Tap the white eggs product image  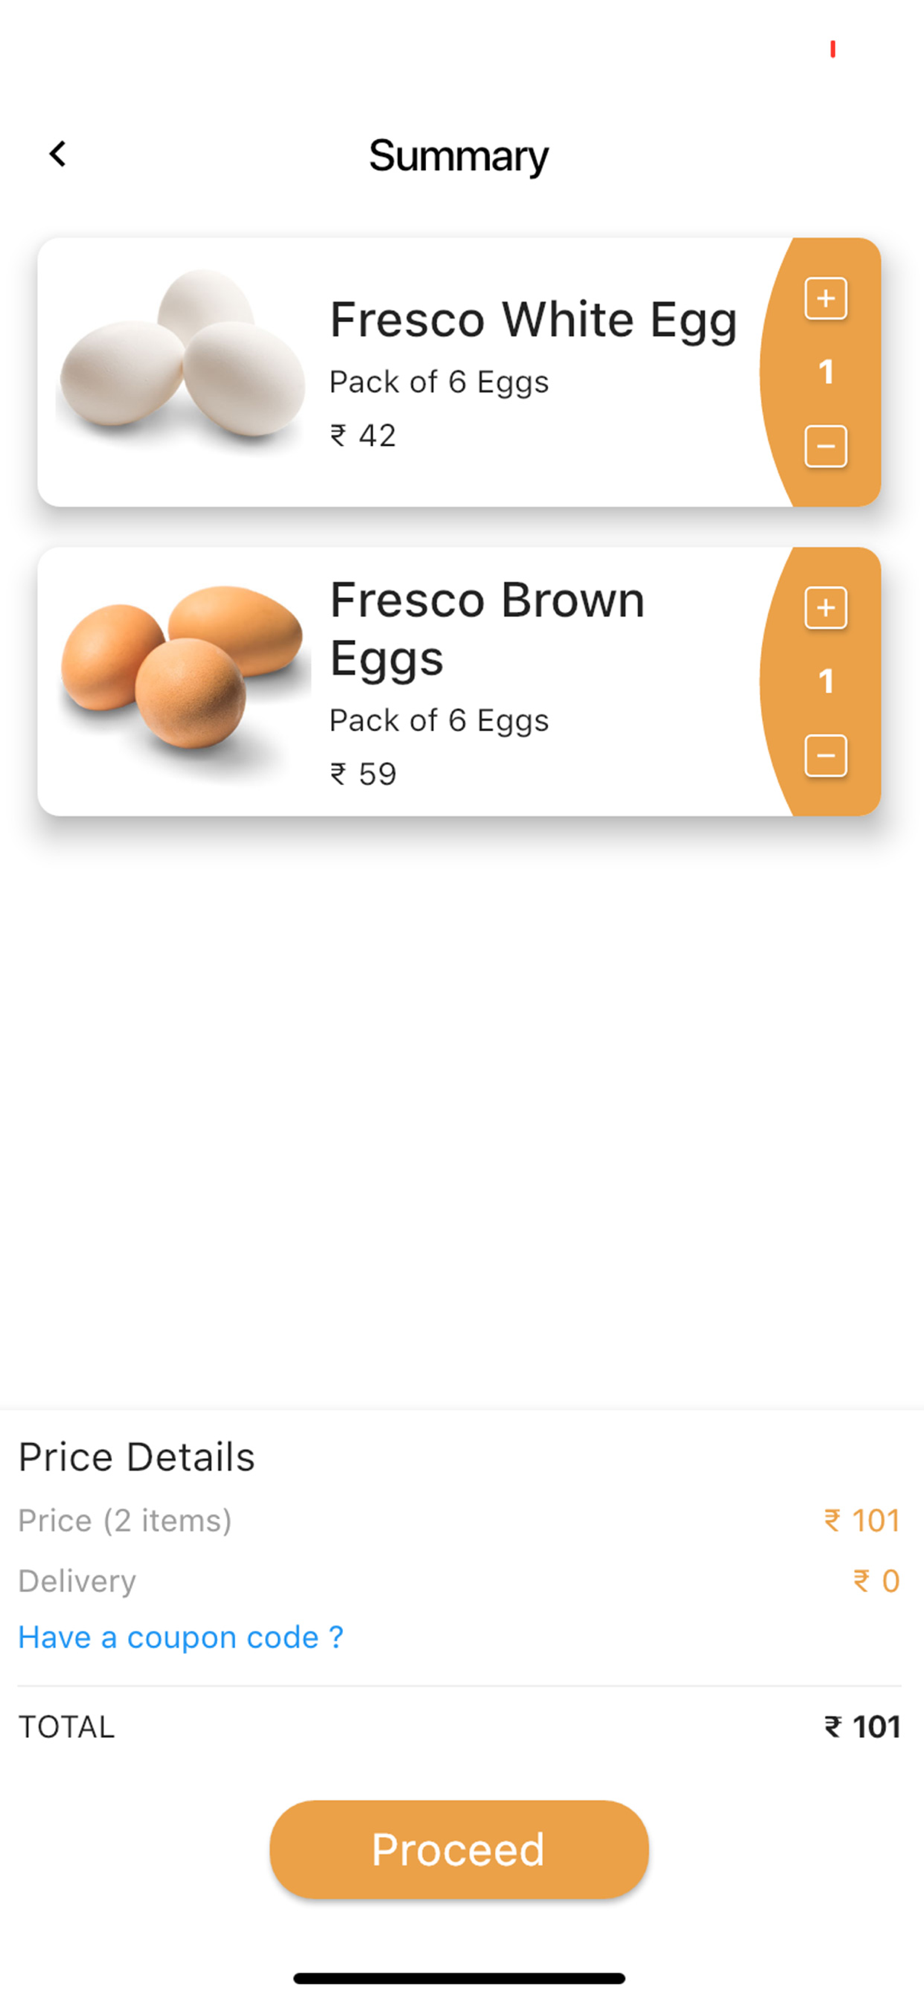(183, 355)
